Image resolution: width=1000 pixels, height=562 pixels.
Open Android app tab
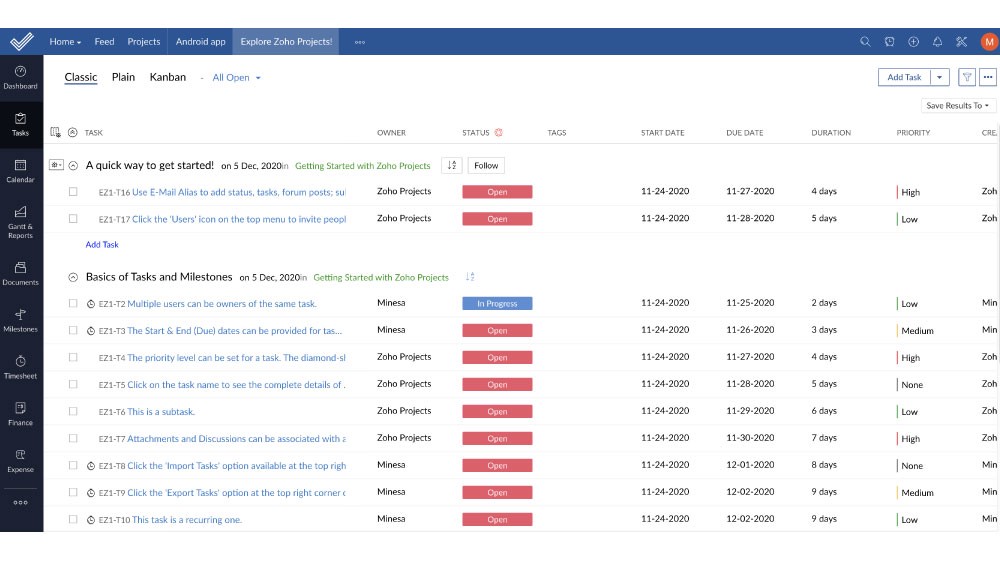(x=200, y=41)
